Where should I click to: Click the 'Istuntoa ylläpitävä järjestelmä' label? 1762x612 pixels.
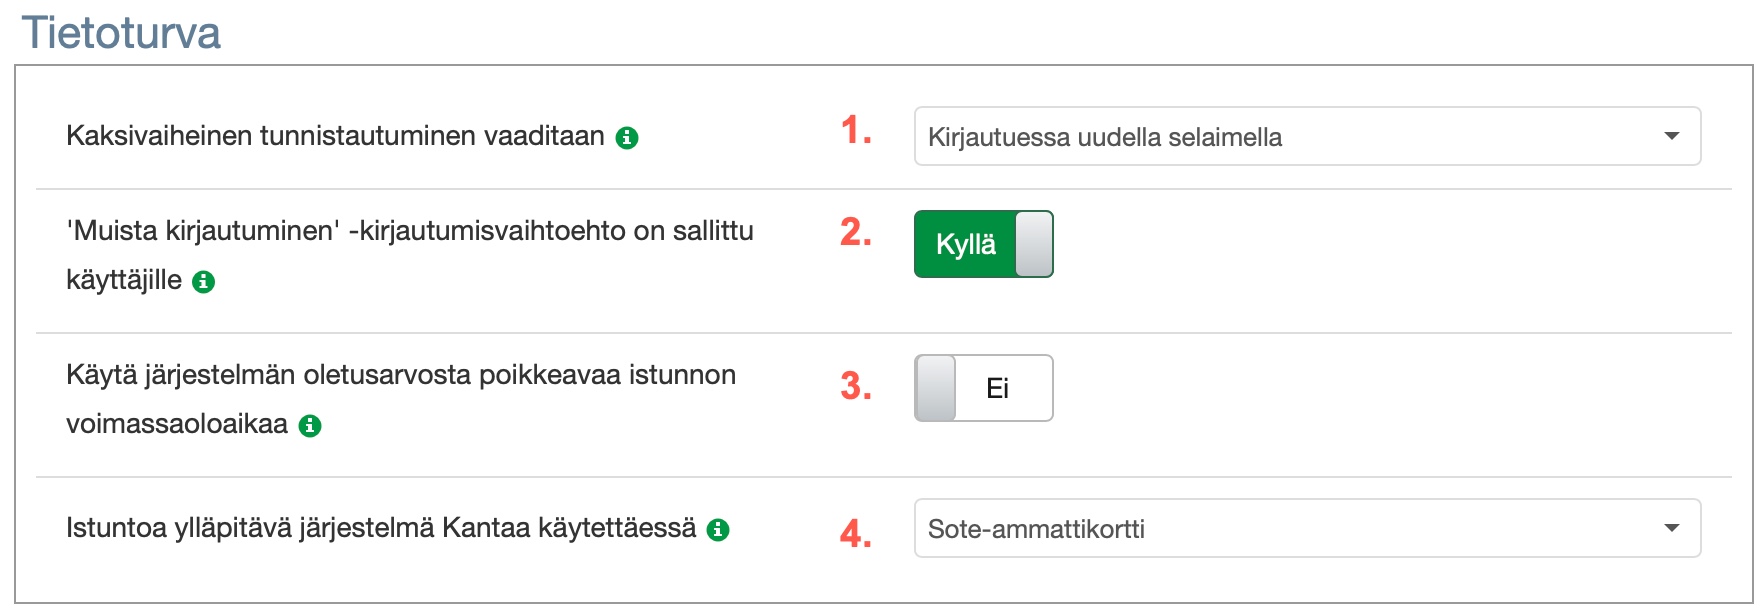click(x=380, y=528)
